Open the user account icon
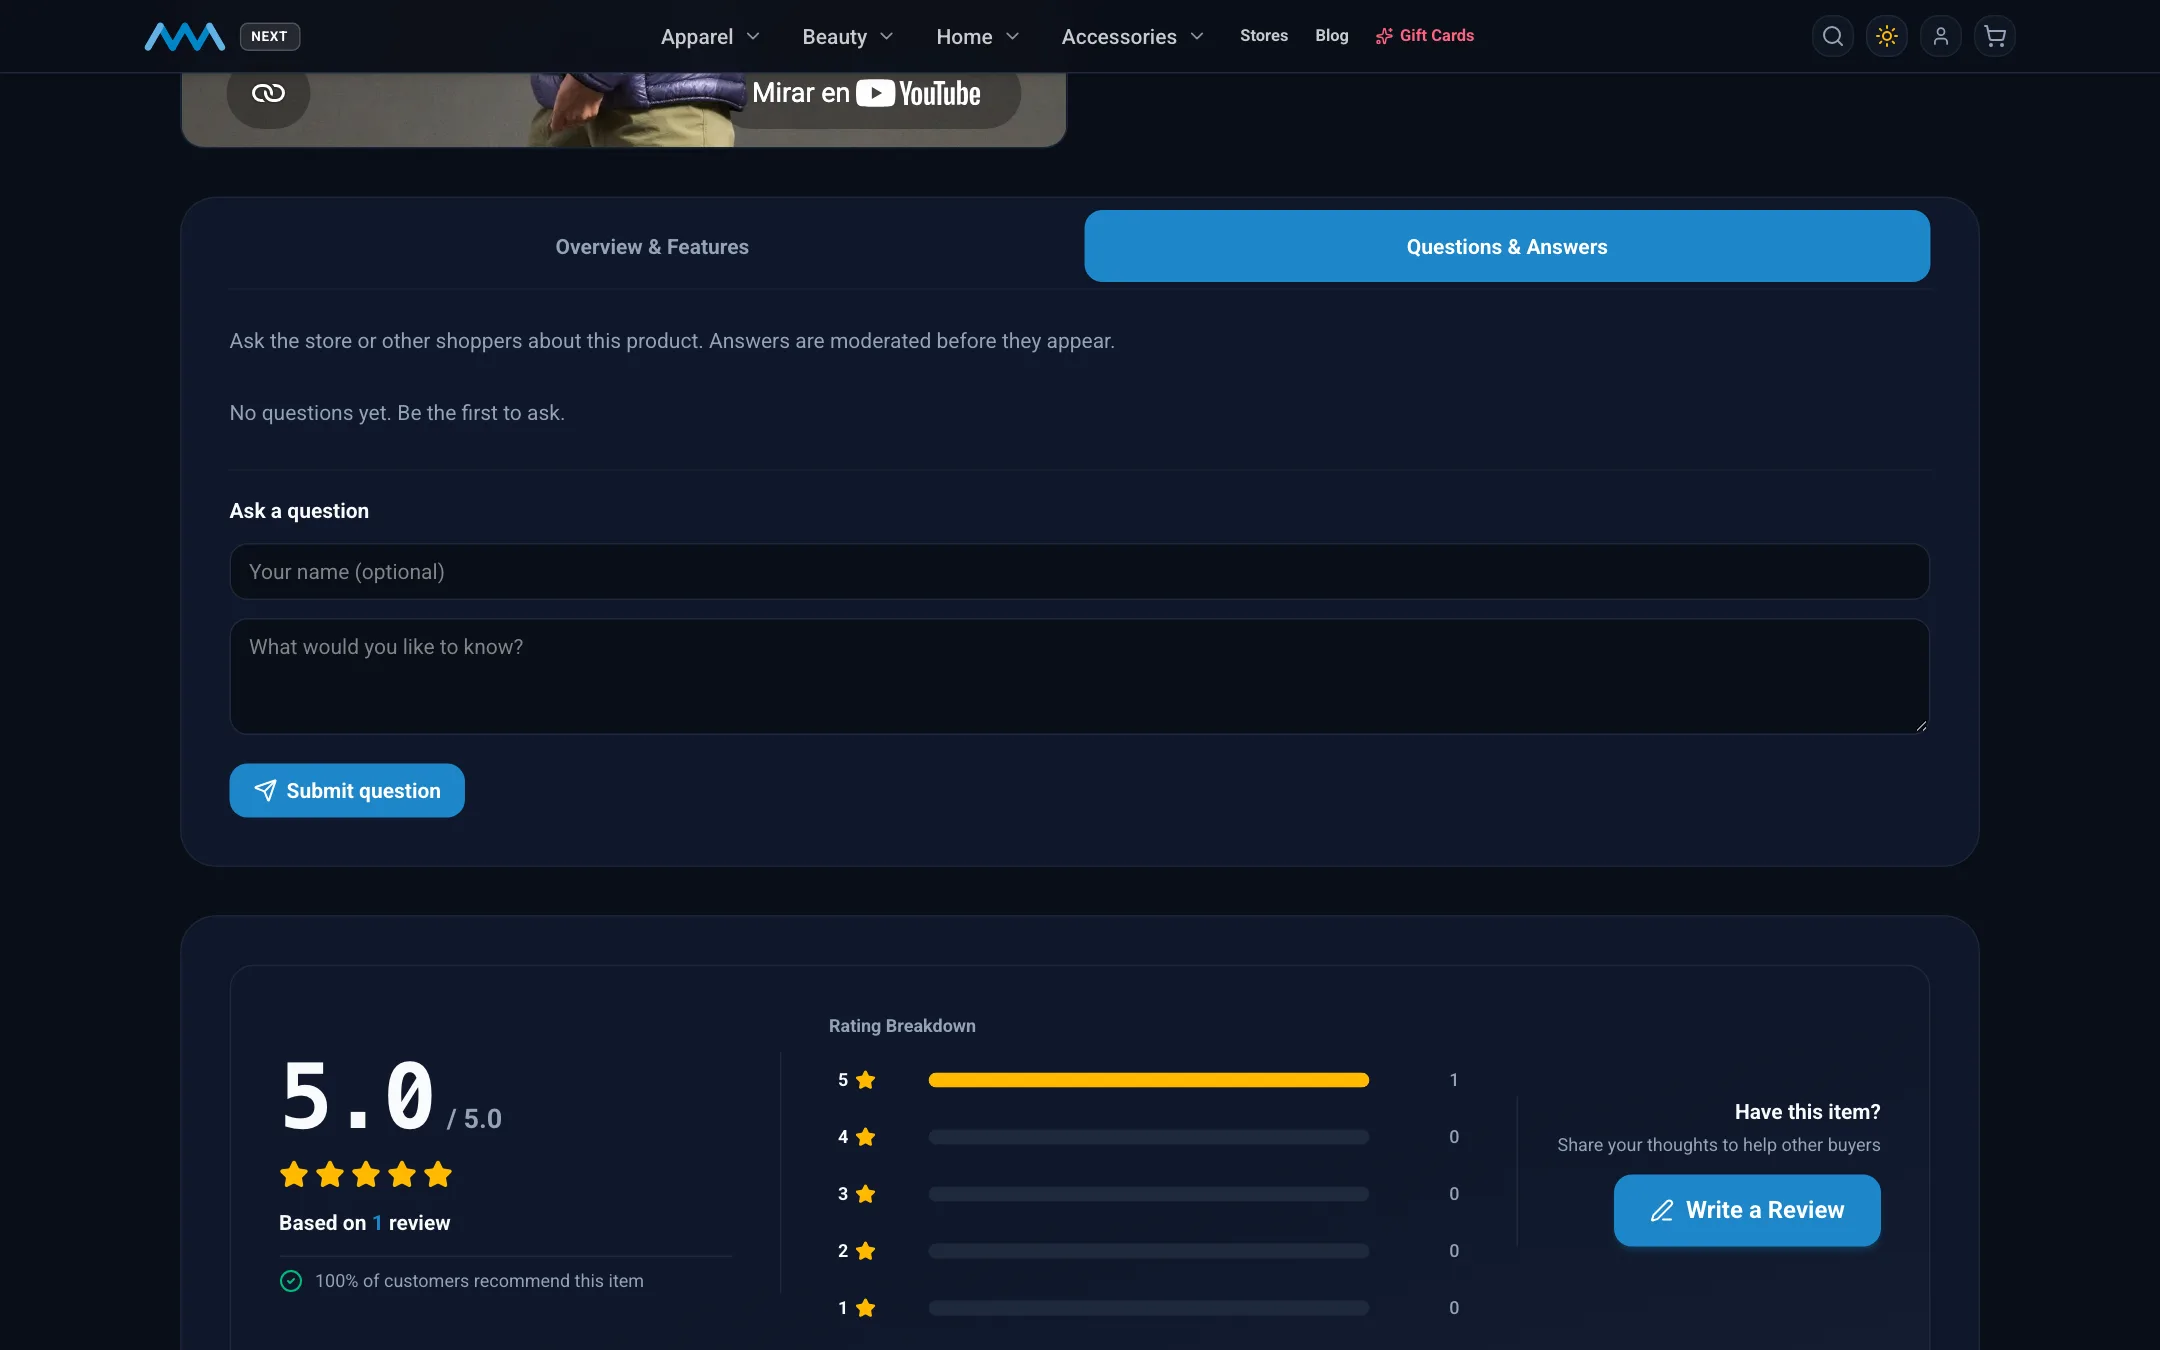 coord(1940,36)
